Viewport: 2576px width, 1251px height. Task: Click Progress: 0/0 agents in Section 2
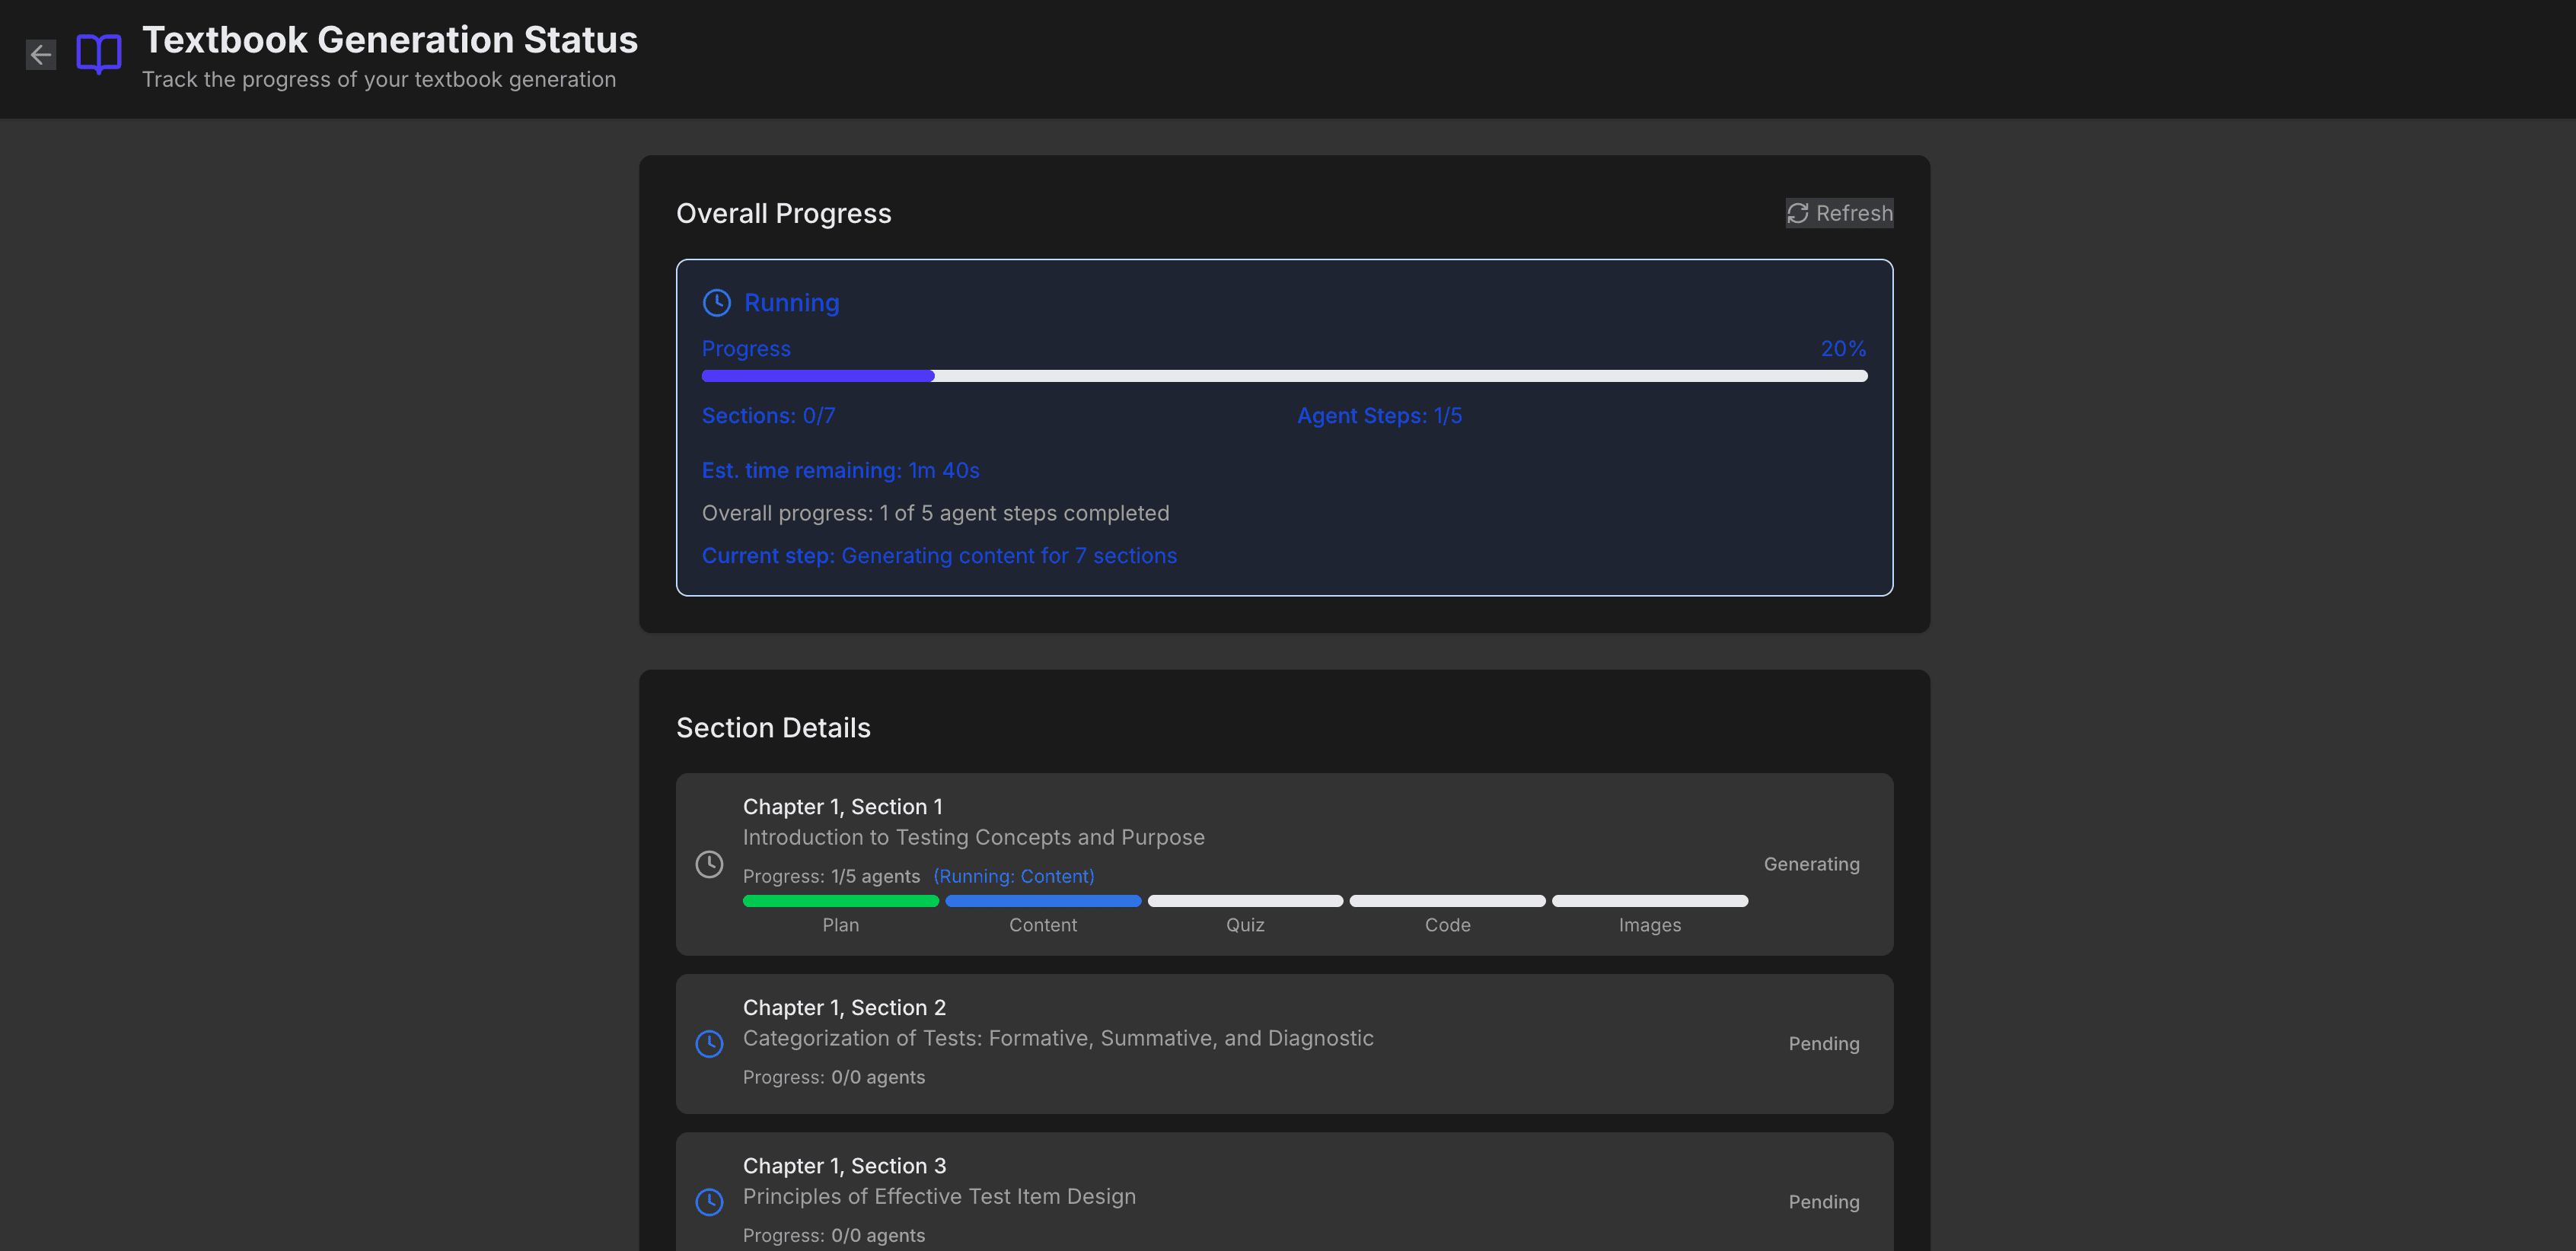coord(833,1077)
